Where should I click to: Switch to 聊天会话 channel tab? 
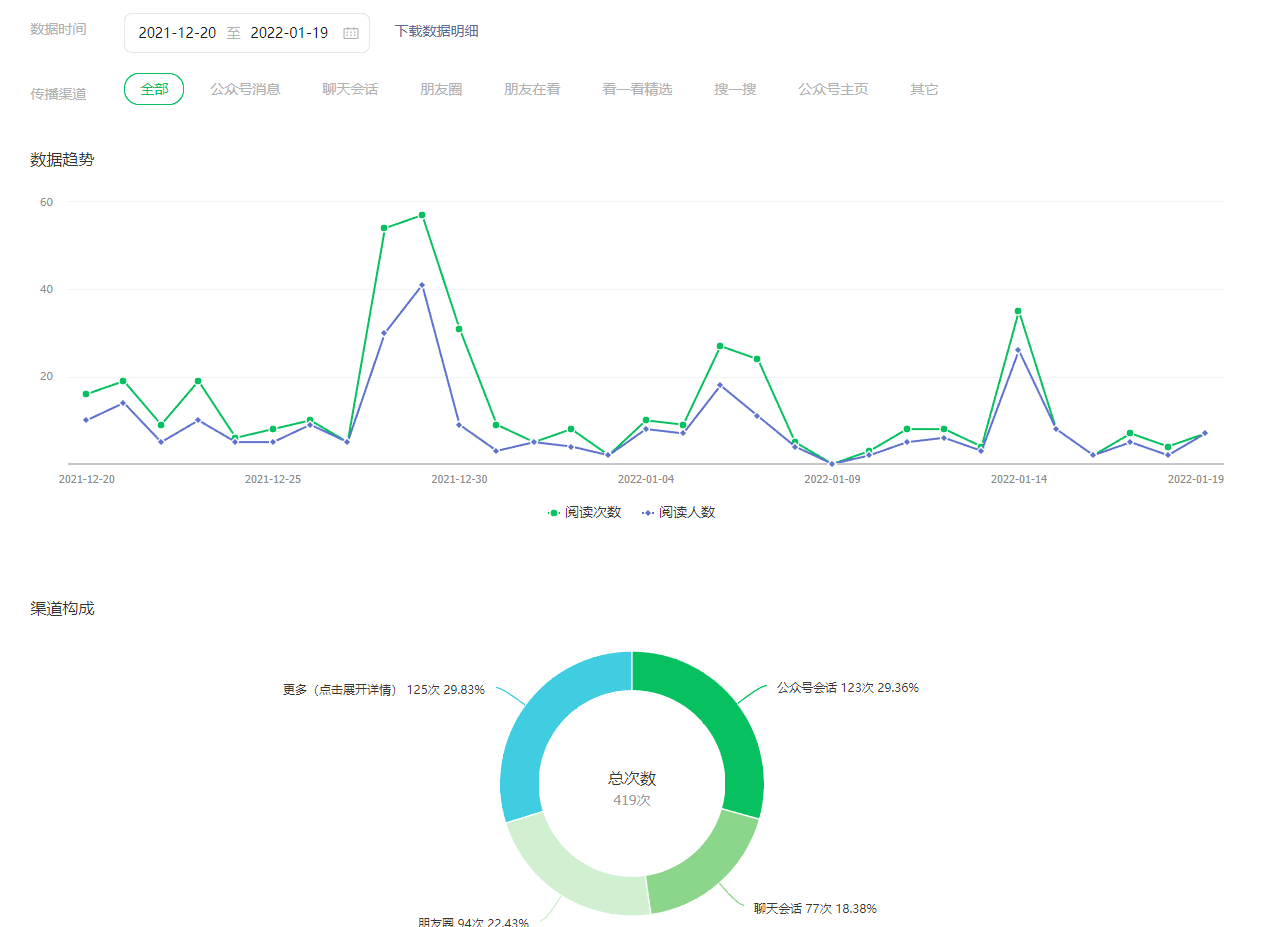pyautogui.click(x=350, y=89)
